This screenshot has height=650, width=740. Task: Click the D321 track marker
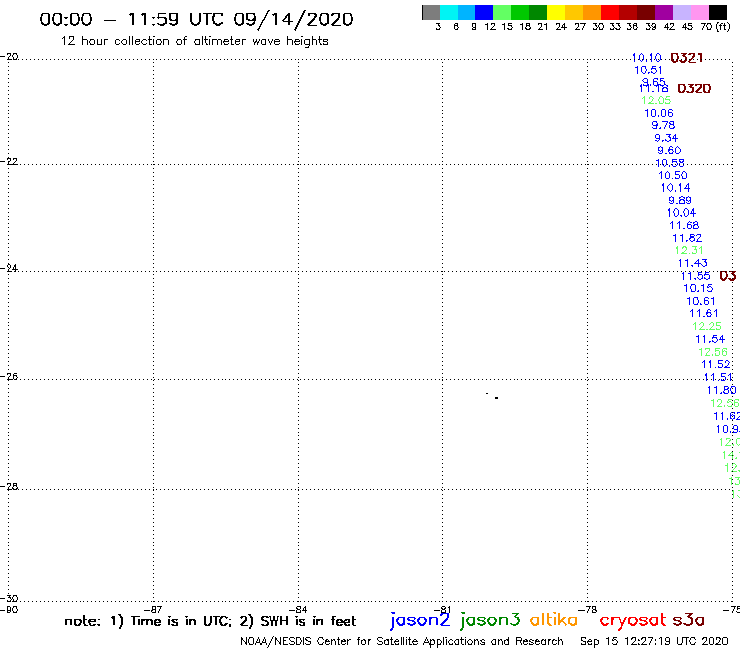click(686, 58)
